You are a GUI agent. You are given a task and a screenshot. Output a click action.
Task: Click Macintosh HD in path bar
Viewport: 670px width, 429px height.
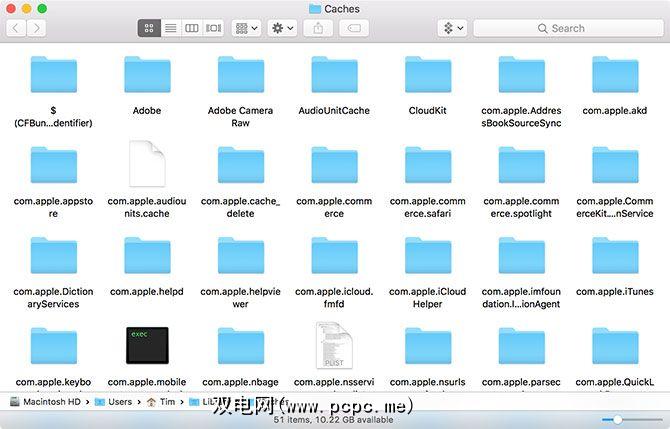[x=45, y=402]
